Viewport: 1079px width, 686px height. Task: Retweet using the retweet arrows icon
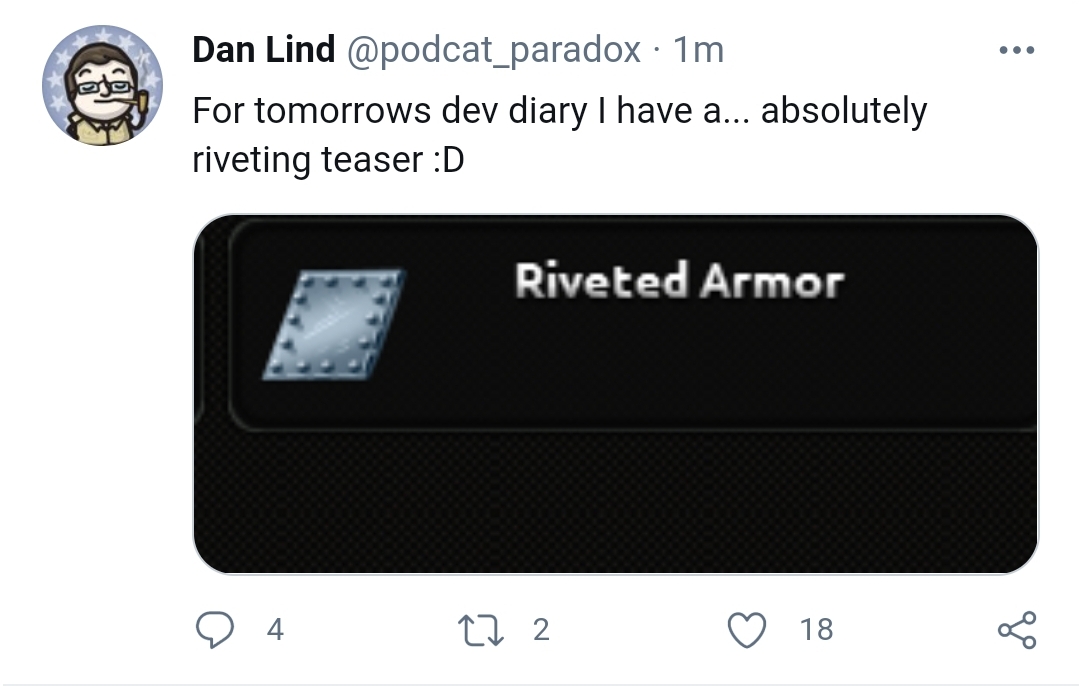tap(481, 630)
